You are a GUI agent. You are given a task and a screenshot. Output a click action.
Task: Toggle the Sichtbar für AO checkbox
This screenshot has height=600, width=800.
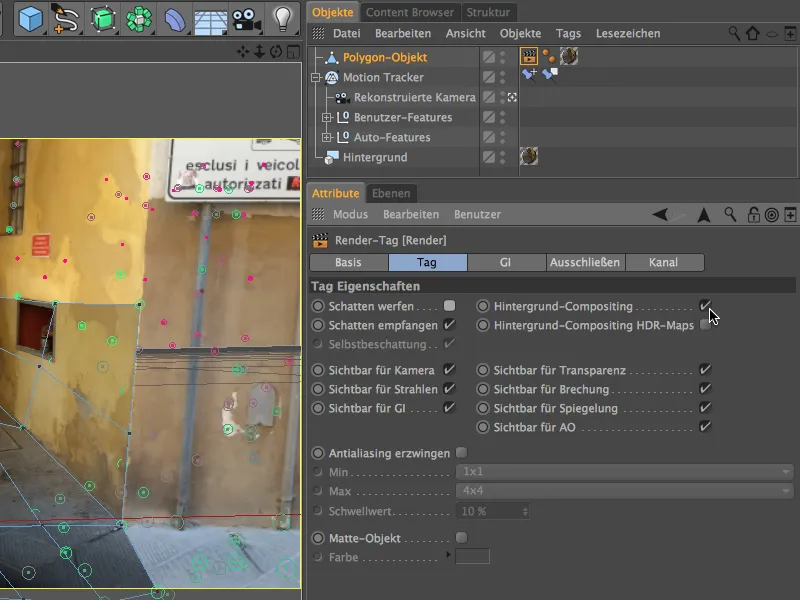tap(705, 427)
